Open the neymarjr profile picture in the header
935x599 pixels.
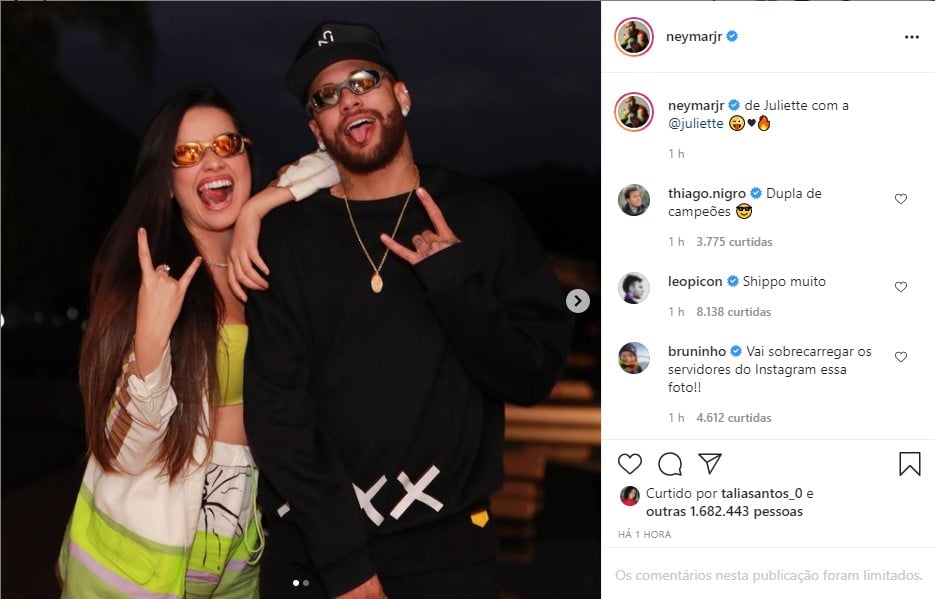click(x=634, y=37)
